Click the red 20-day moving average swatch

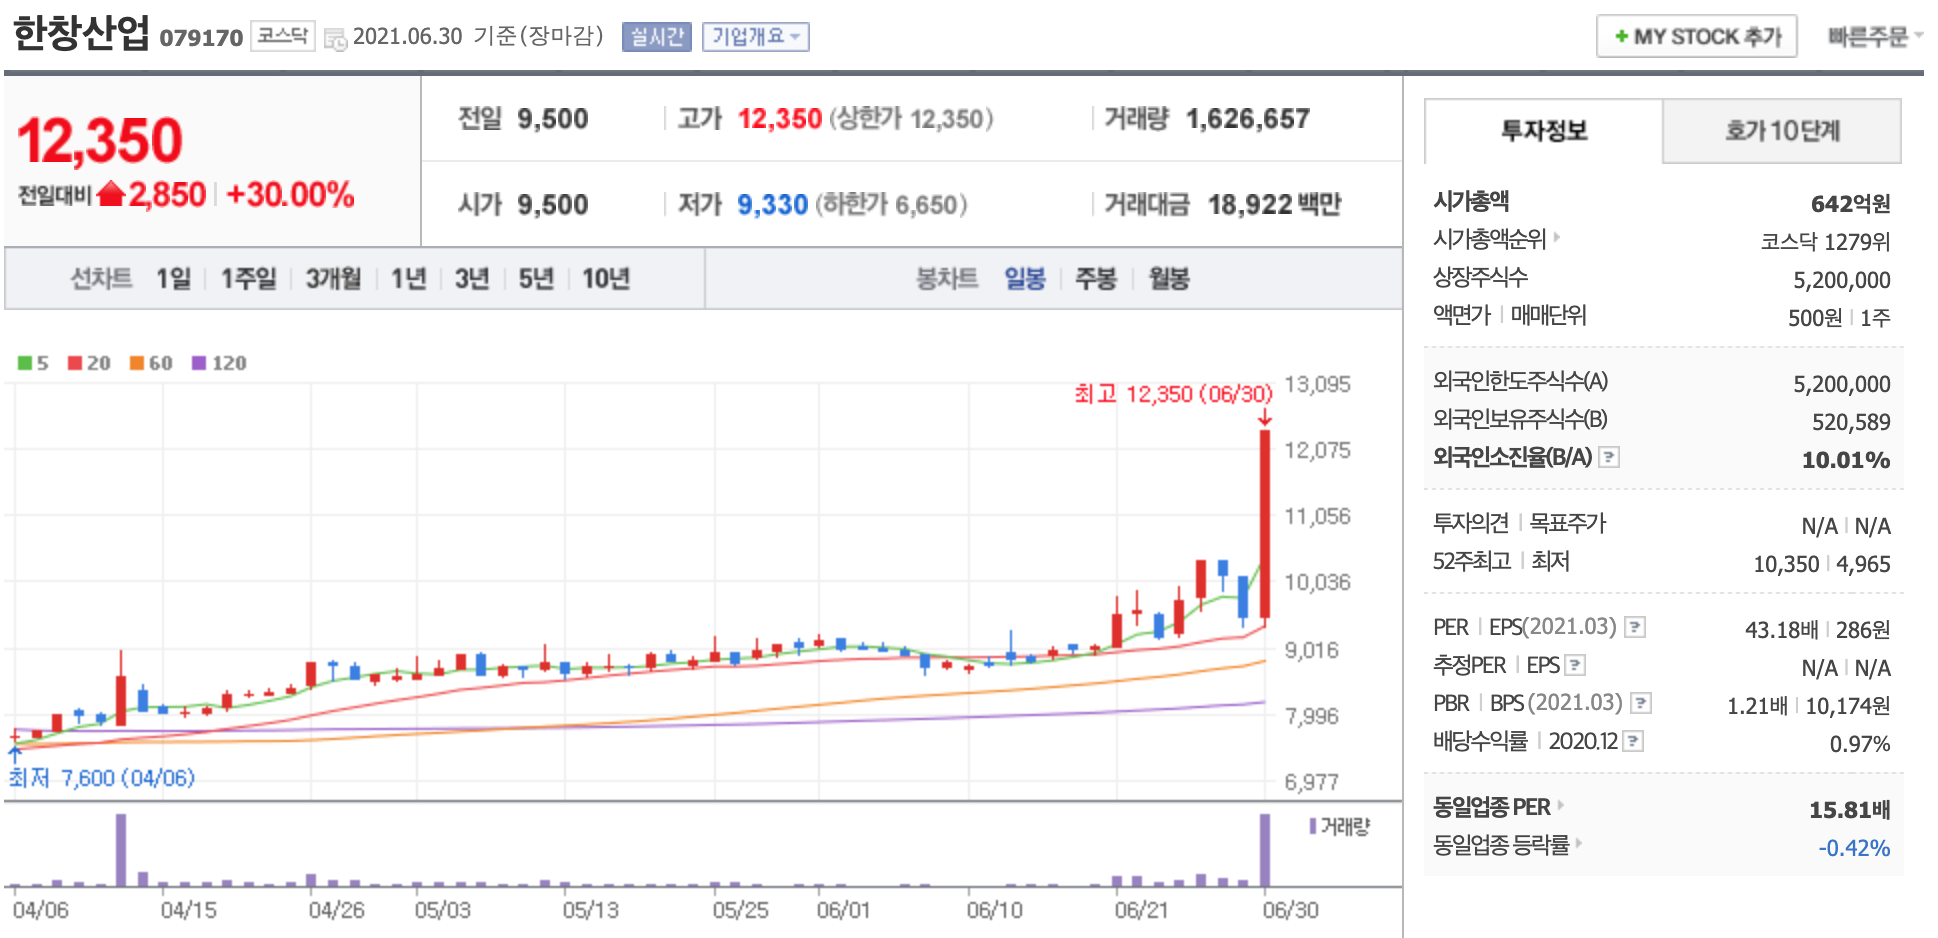(x=75, y=362)
